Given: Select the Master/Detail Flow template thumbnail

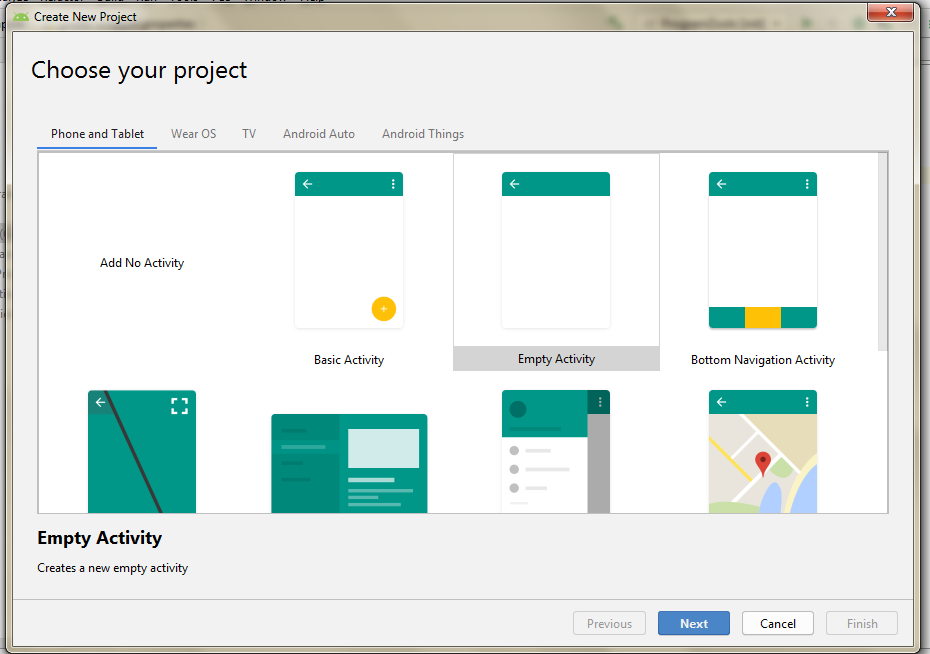Looking at the screenshot, I should tap(349, 463).
